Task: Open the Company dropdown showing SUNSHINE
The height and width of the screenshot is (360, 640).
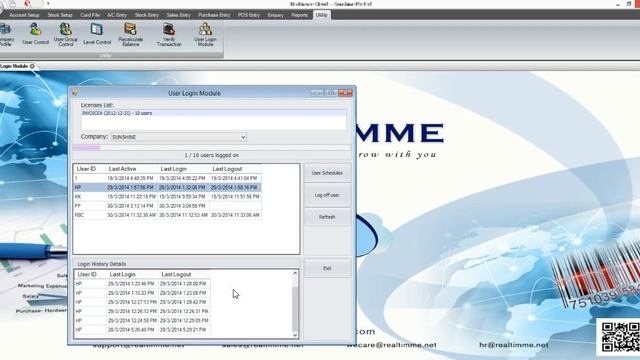Action: pos(179,137)
